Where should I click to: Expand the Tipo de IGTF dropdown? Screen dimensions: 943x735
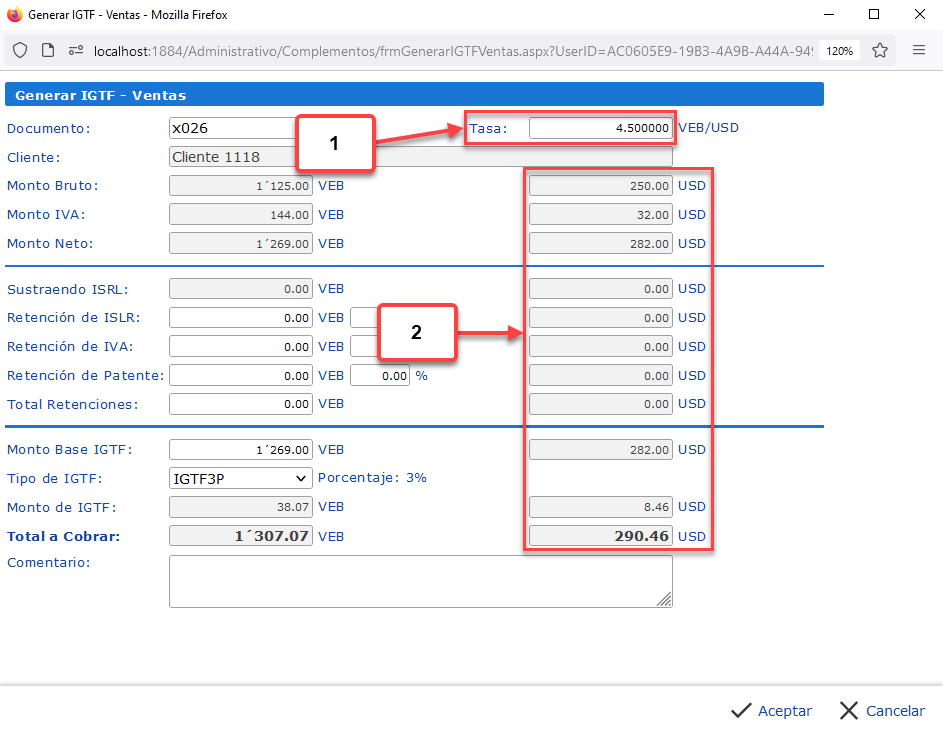click(241, 478)
